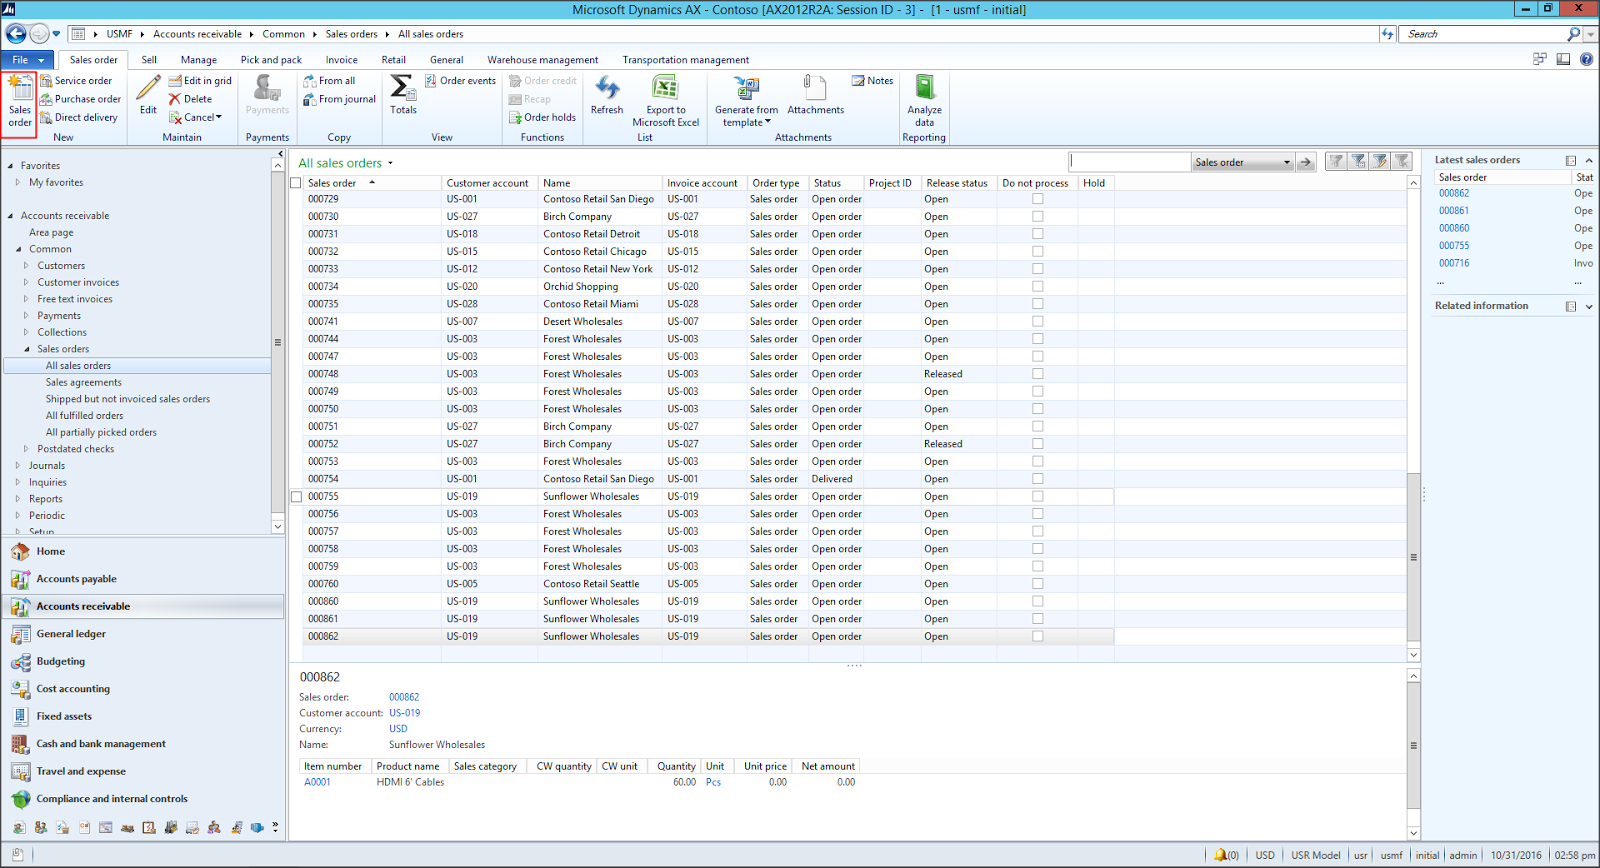Export list to Microsoft Excel
Screen dimensions: 1600x868
pyautogui.click(x=665, y=101)
